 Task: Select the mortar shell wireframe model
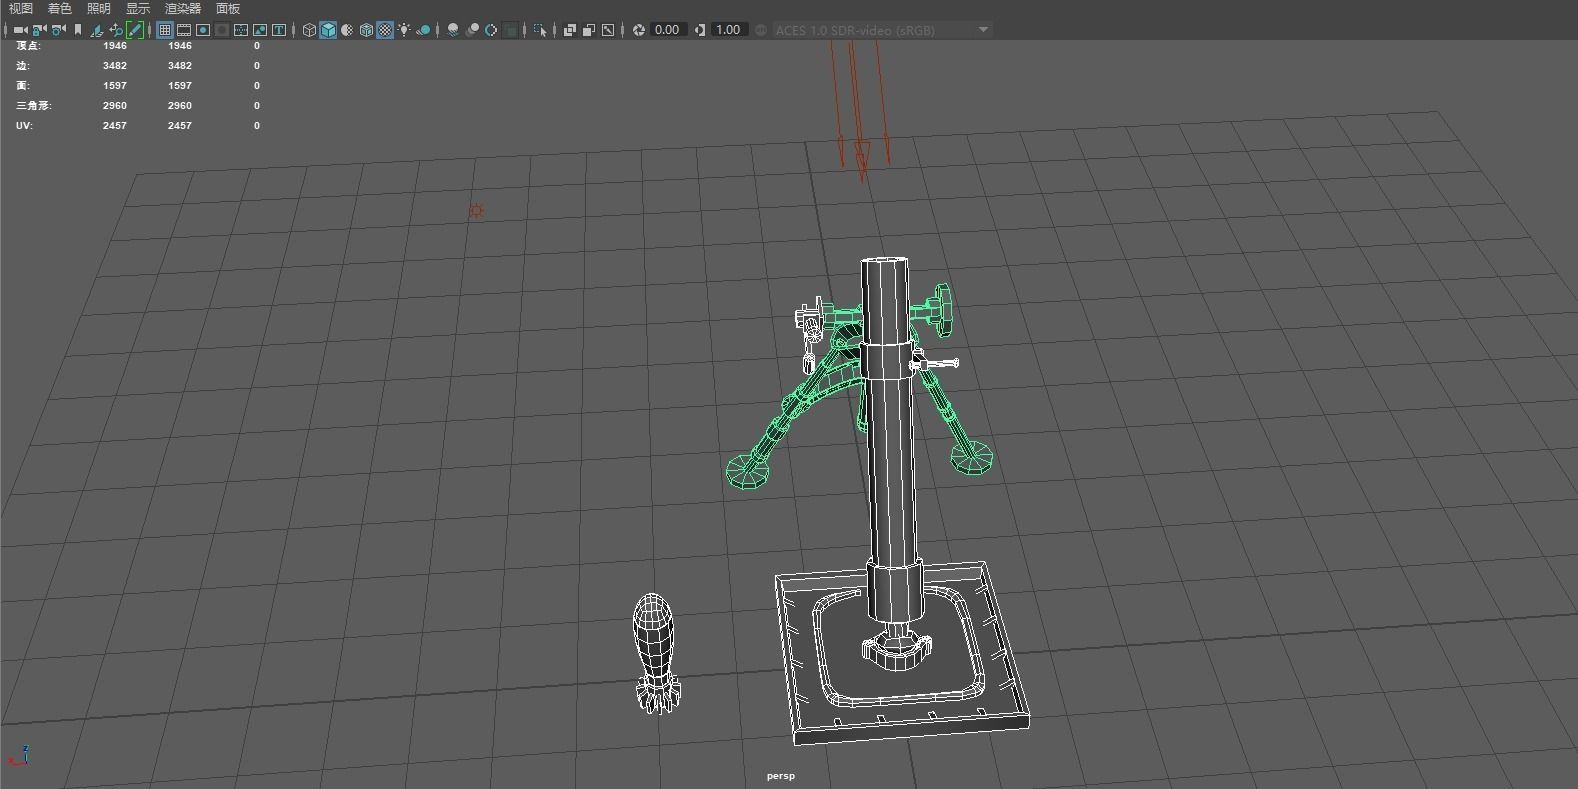656,653
